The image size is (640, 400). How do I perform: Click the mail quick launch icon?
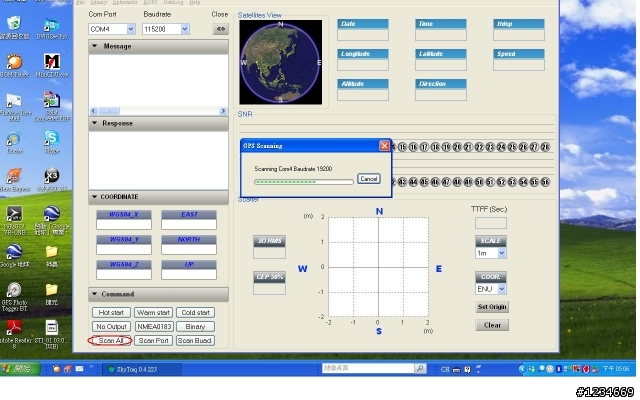click(79, 369)
